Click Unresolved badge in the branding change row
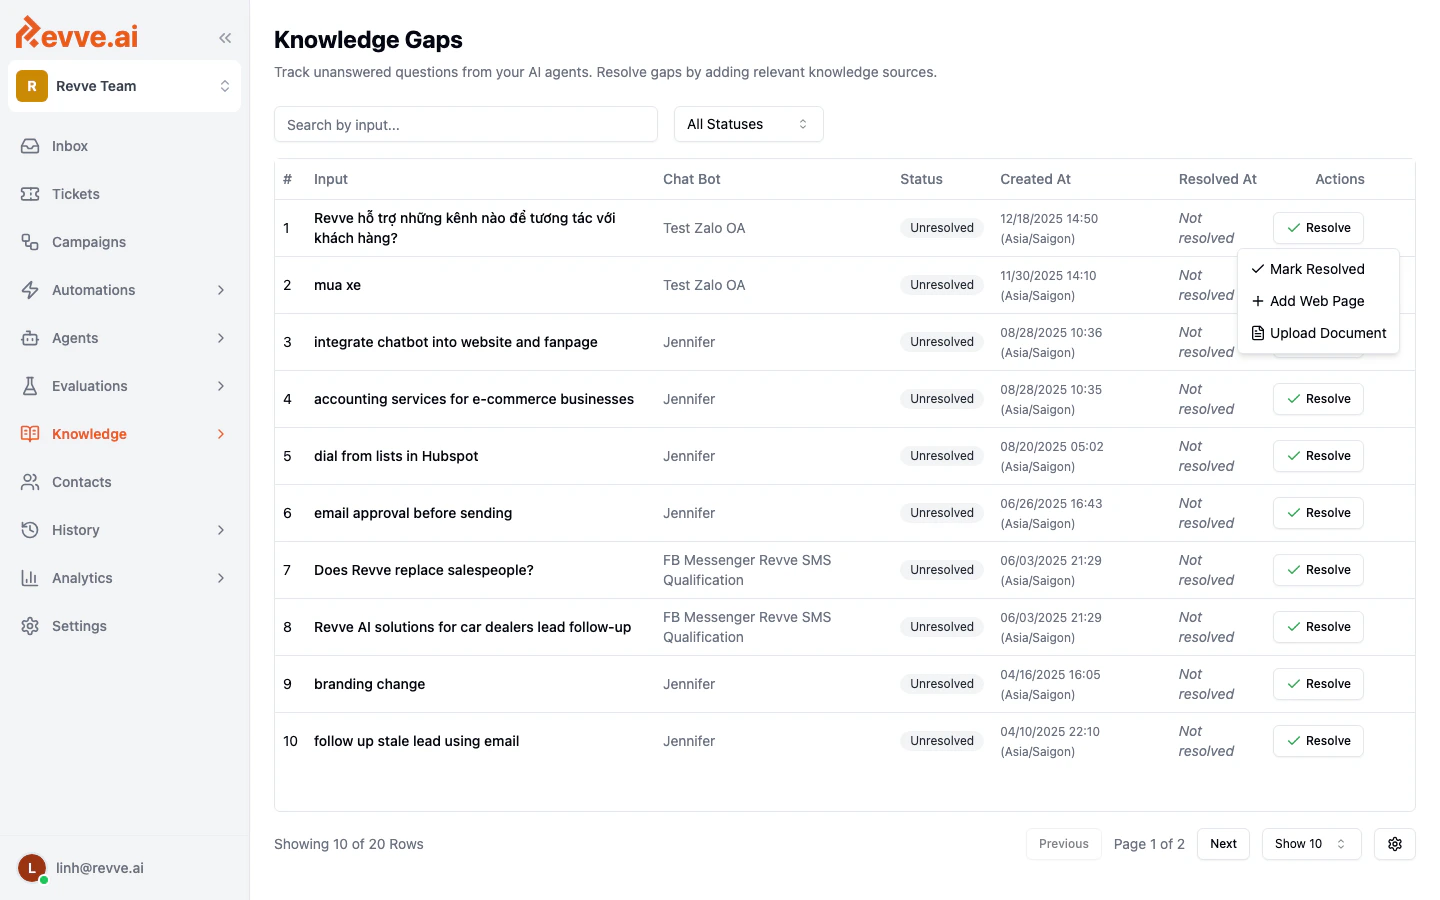The image size is (1440, 900). point(942,684)
